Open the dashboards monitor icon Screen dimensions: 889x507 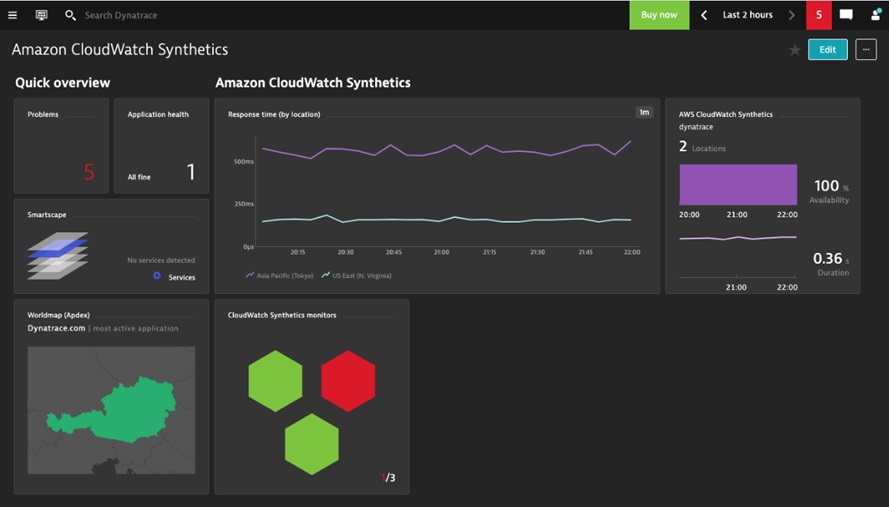[x=41, y=15]
